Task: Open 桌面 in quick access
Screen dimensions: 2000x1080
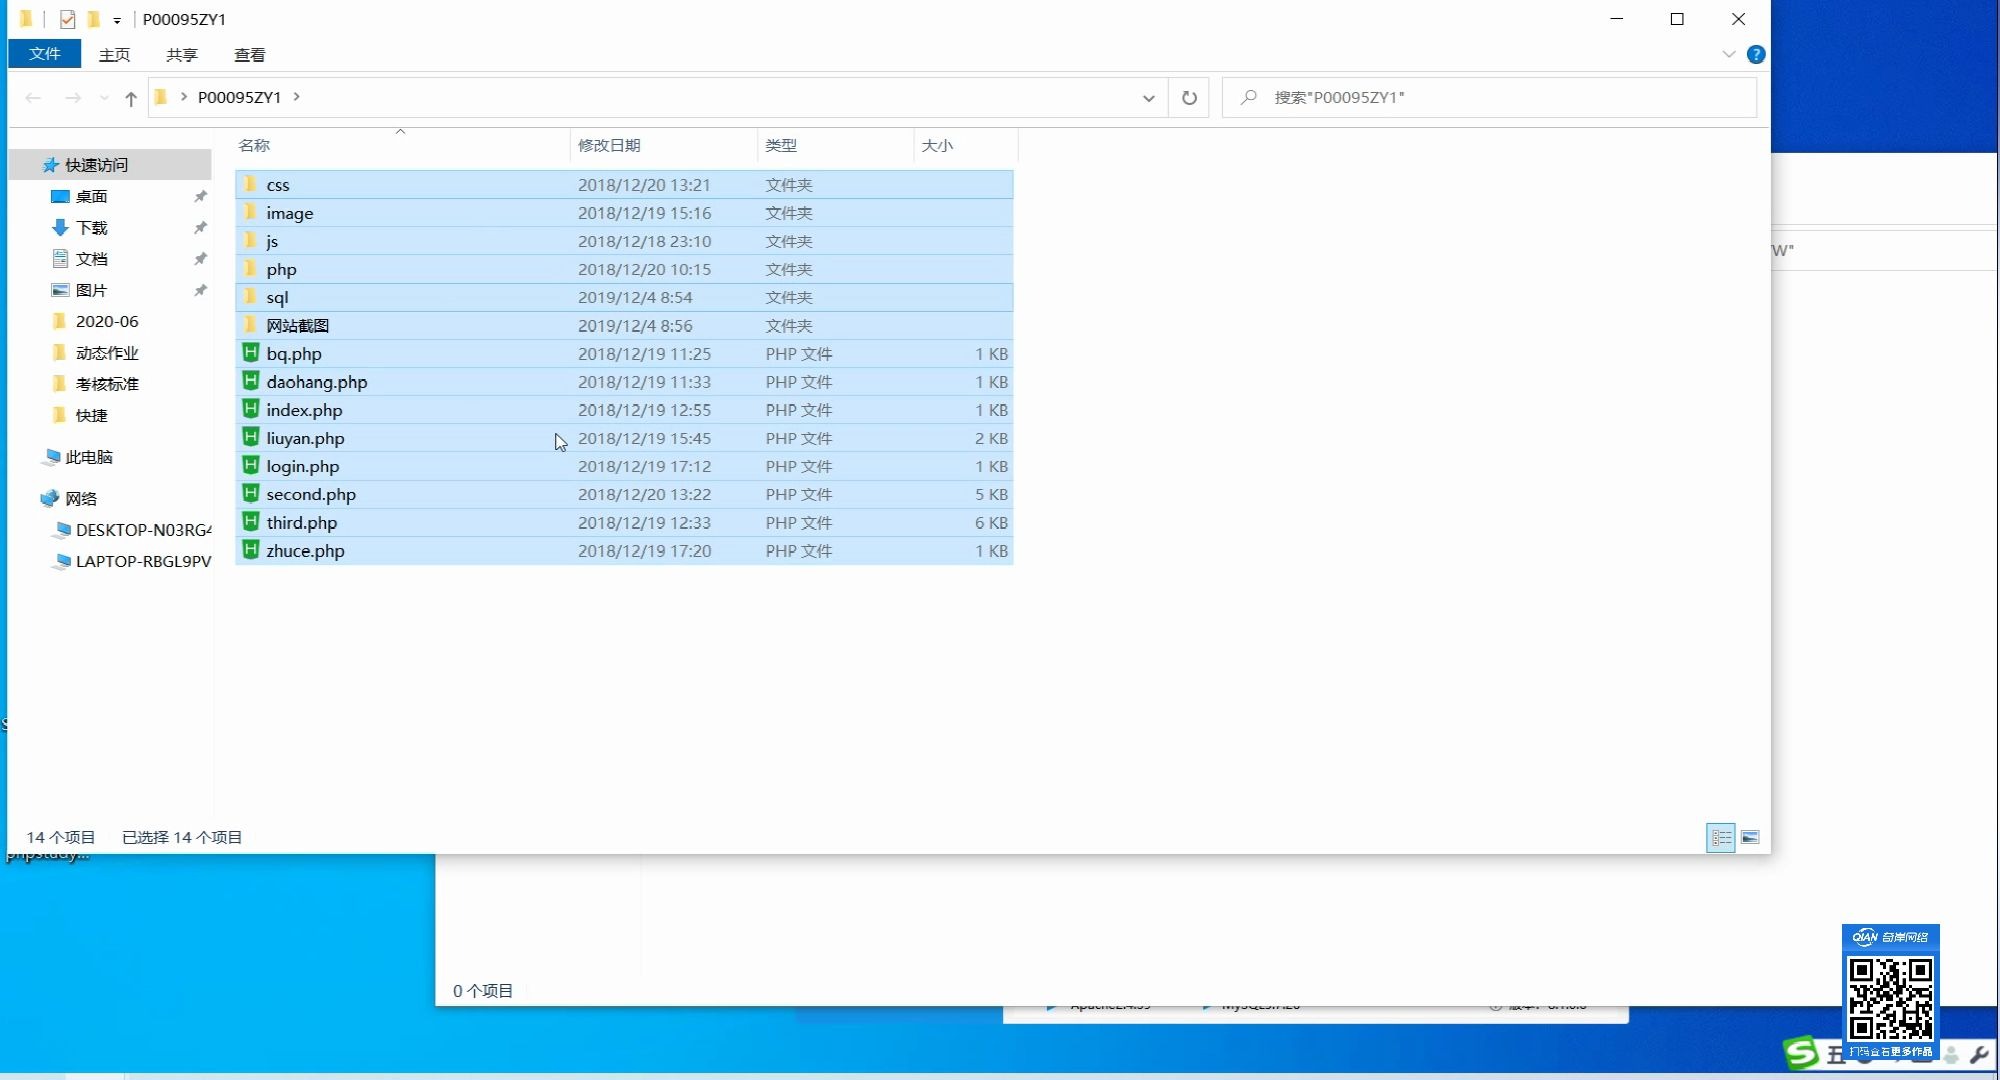Action: [91, 197]
